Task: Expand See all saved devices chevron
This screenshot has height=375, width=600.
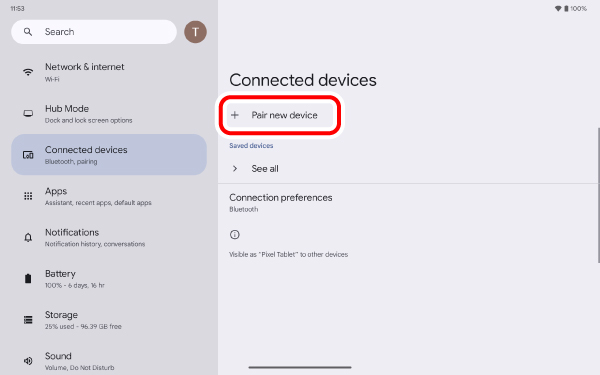Action: click(x=235, y=168)
